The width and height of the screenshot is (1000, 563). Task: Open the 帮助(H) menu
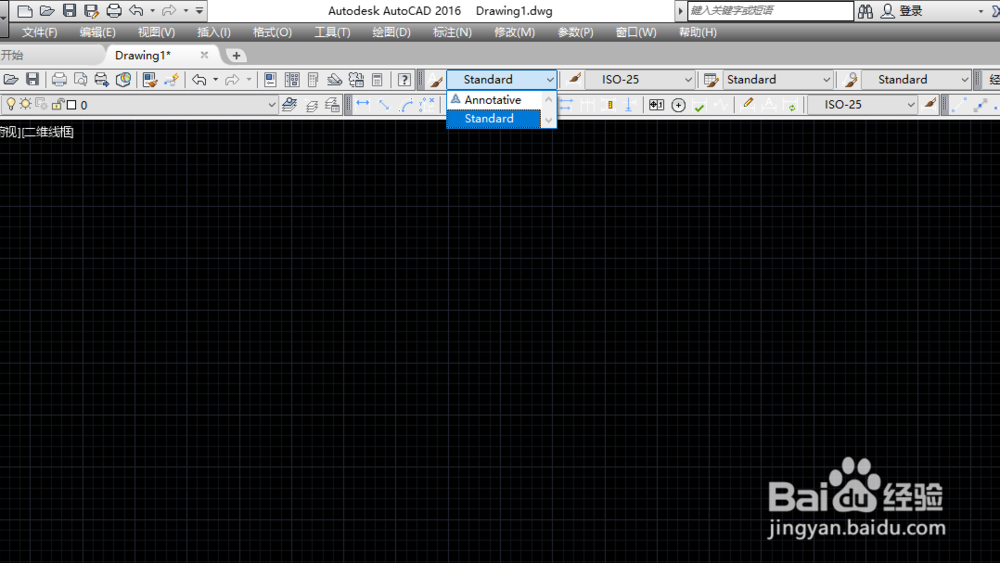[x=698, y=32]
